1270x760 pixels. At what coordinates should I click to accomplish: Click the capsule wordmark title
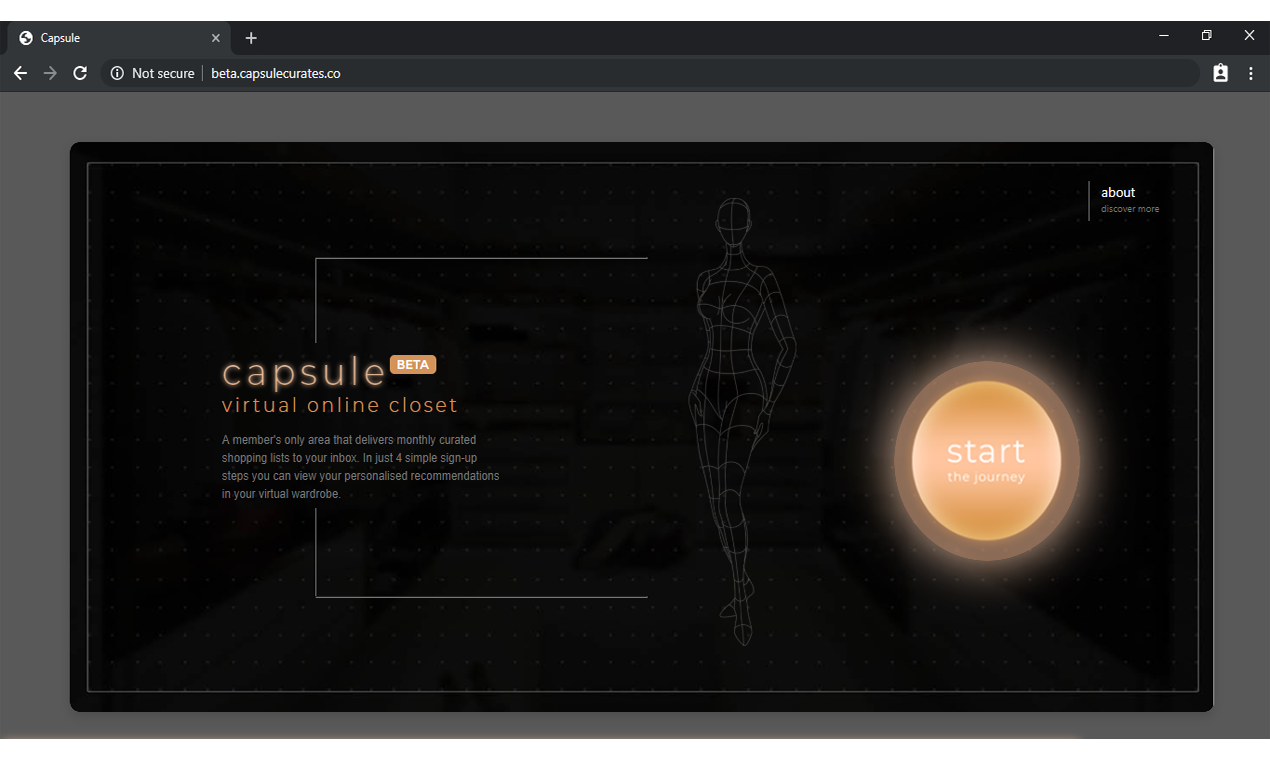click(303, 372)
